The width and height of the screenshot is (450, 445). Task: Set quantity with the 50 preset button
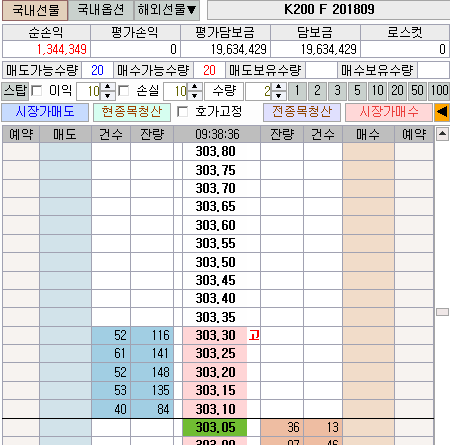coord(417,91)
